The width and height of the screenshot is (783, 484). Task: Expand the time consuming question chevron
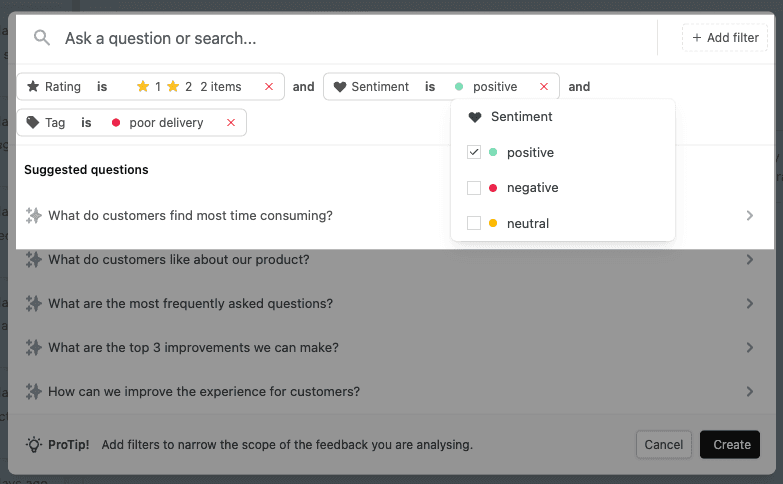750,216
